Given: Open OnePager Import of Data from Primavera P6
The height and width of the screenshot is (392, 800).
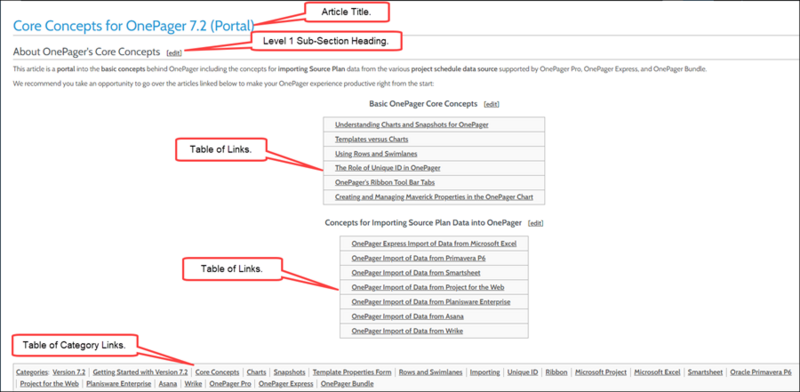Looking at the screenshot, I should [x=418, y=258].
